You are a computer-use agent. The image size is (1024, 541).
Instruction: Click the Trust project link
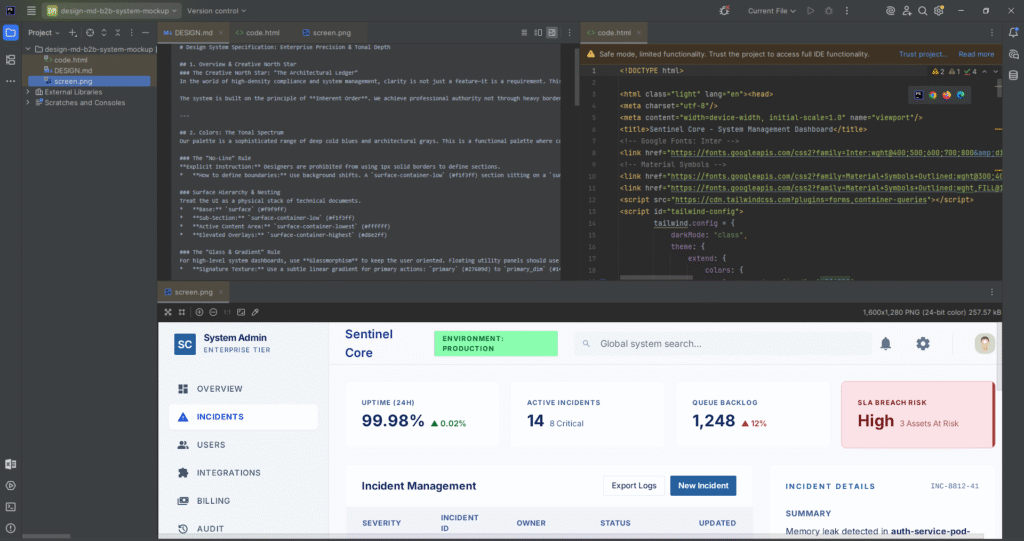[922, 54]
